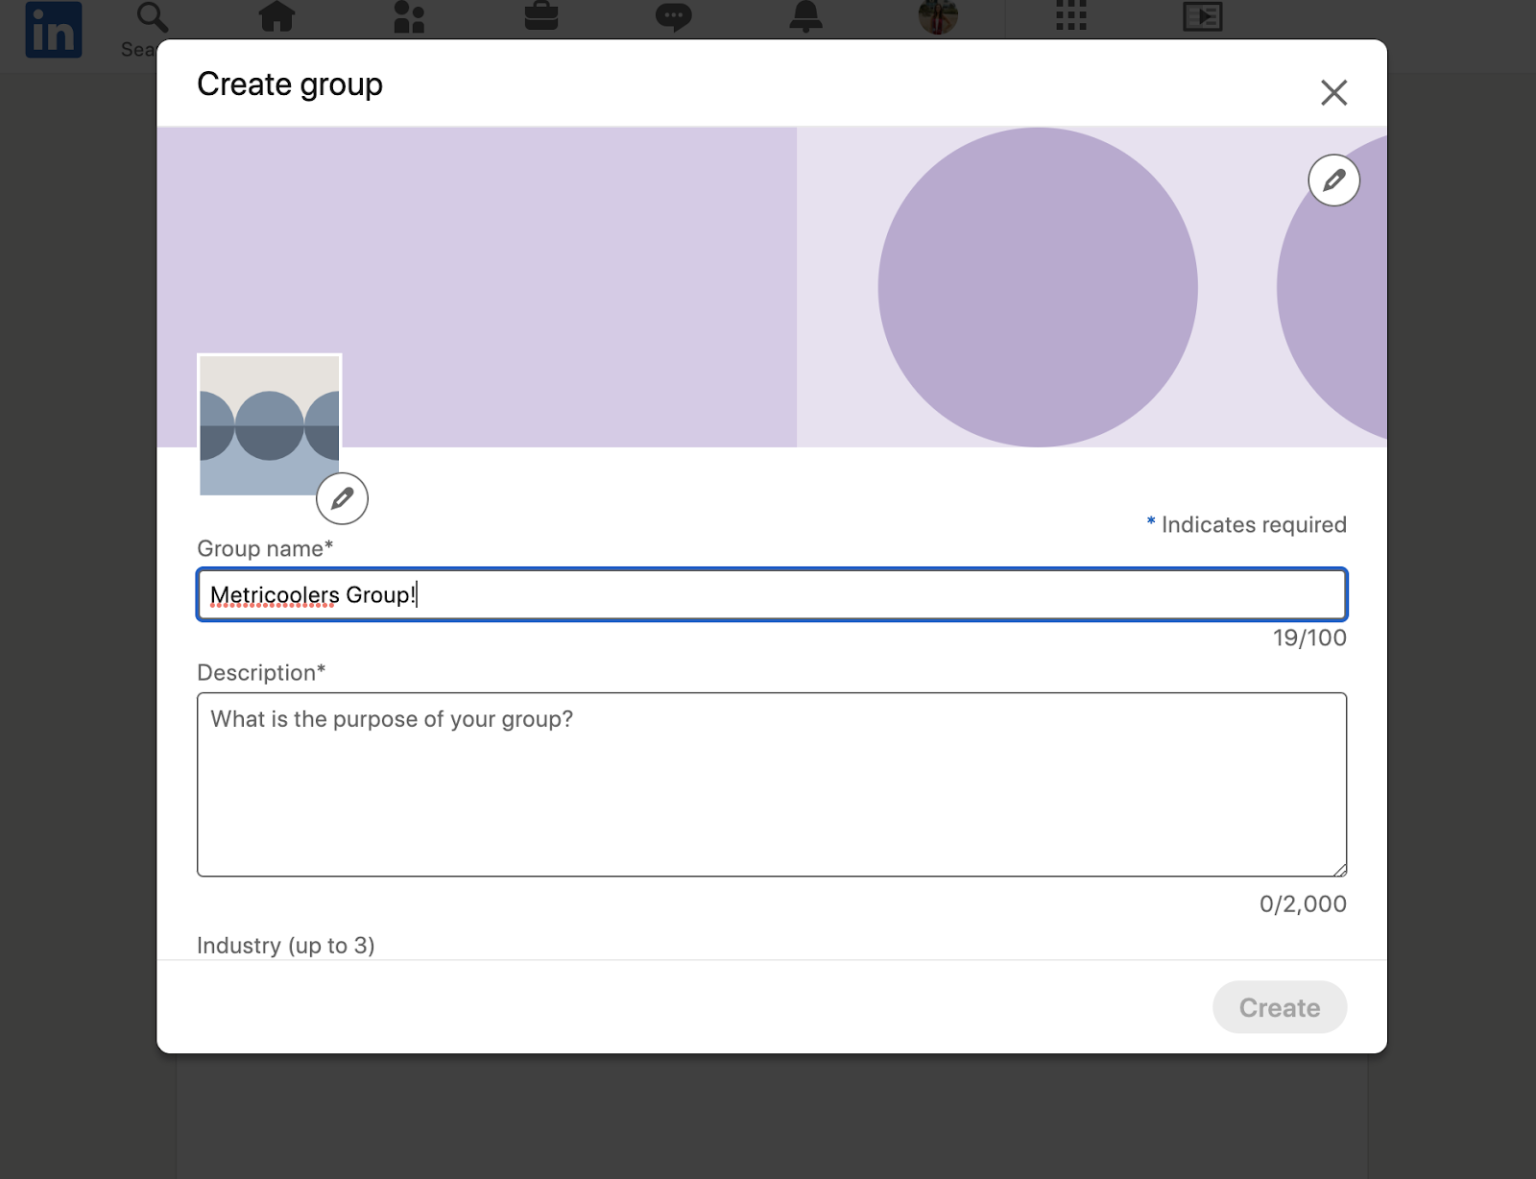Click the Description resize handle corner
The image size is (1536, 1179).
(1339, 869)
